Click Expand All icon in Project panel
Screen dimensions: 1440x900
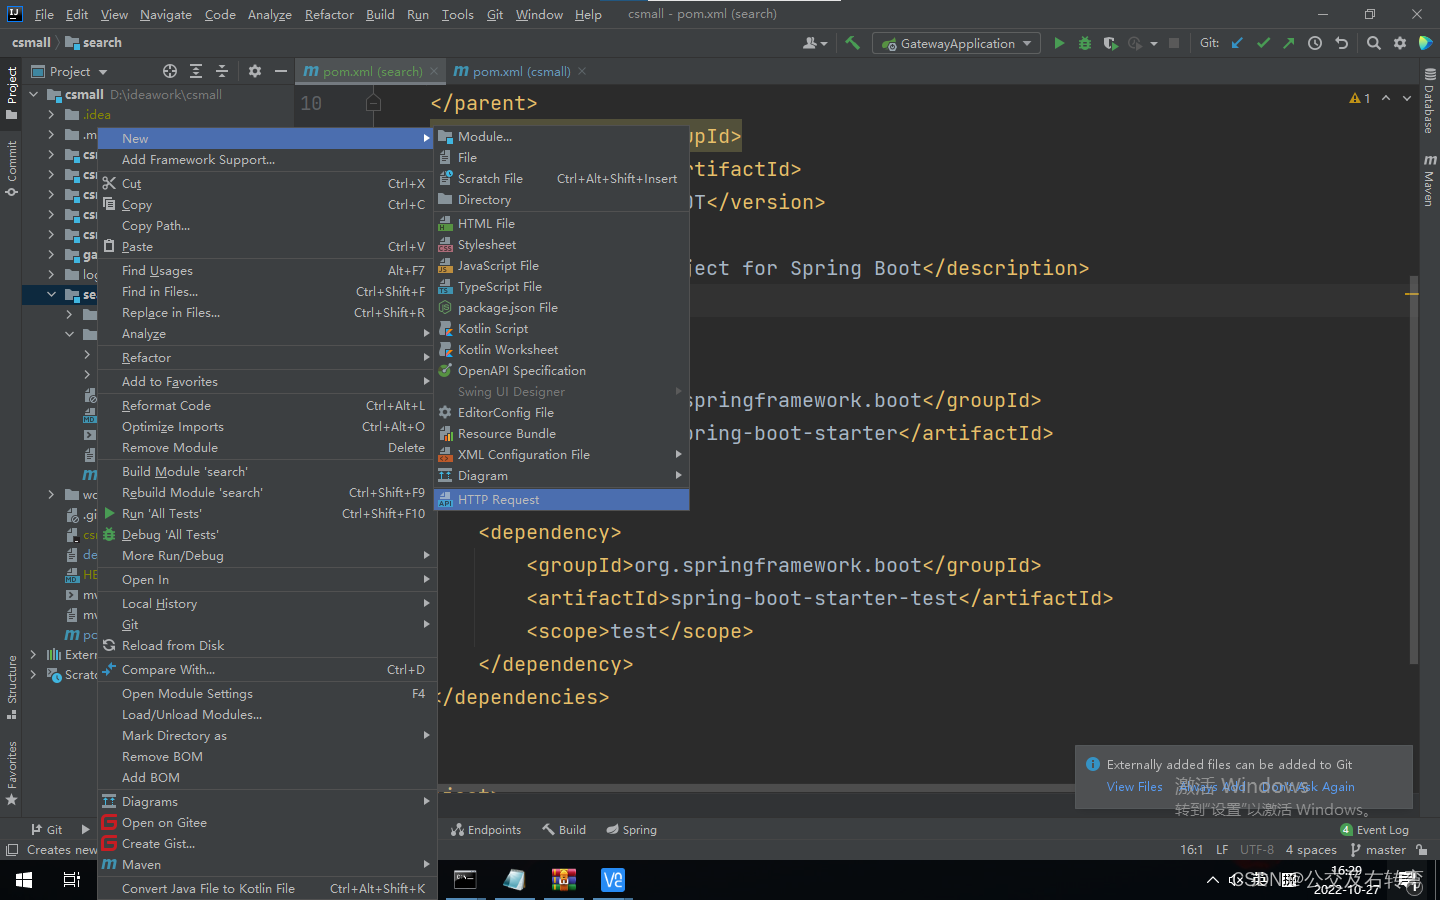196,71
